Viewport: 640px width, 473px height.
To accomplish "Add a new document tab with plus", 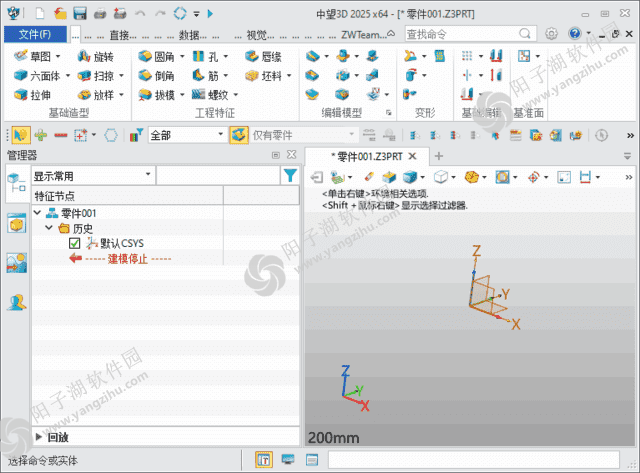I will tap(439, 156).
